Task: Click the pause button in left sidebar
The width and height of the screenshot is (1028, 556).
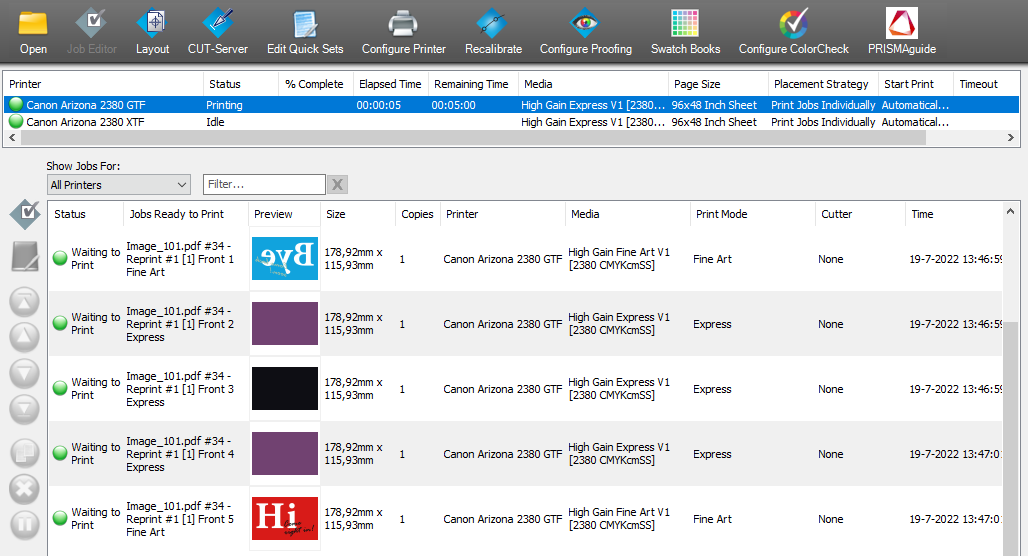Action: (x=24, y=524)
